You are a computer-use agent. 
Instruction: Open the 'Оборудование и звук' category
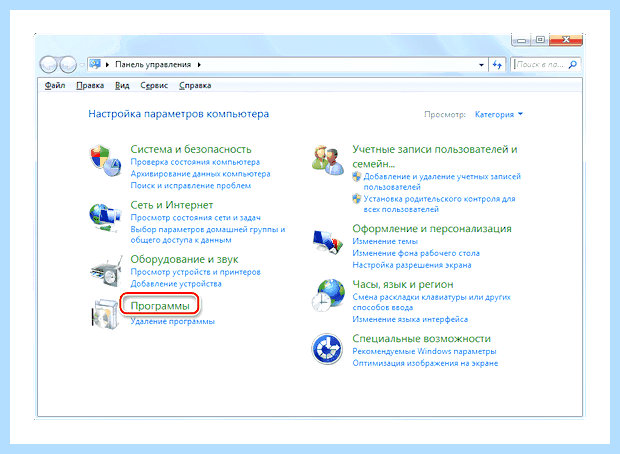184,259
